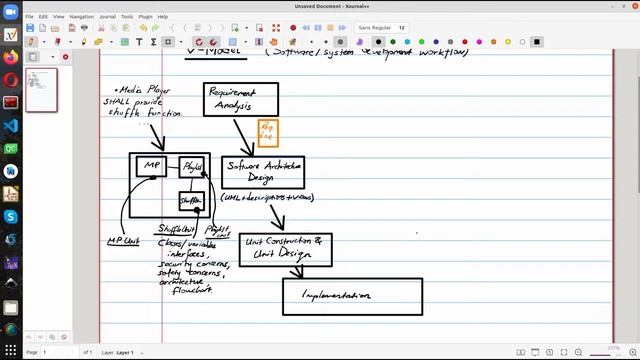The width and height of the screenshot is (640, 360).
Task: Select page 1 thumbnail in sidebar
Action: (42, 90)
